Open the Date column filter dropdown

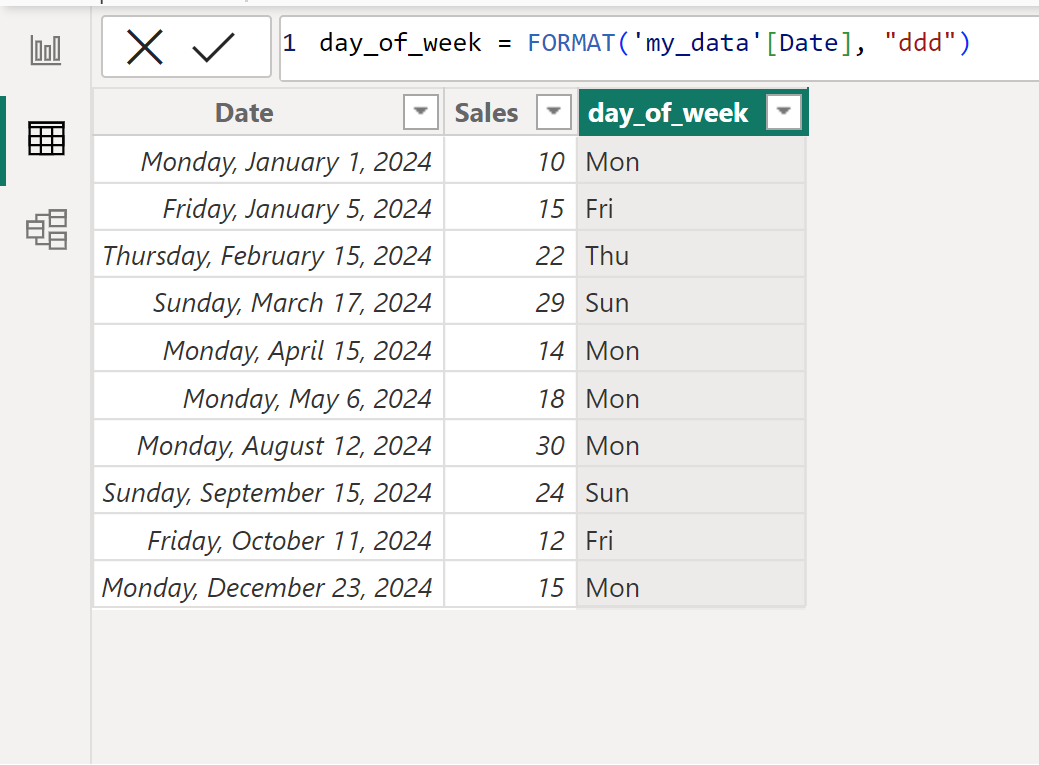pyautogui.click(x=420, y=111)
